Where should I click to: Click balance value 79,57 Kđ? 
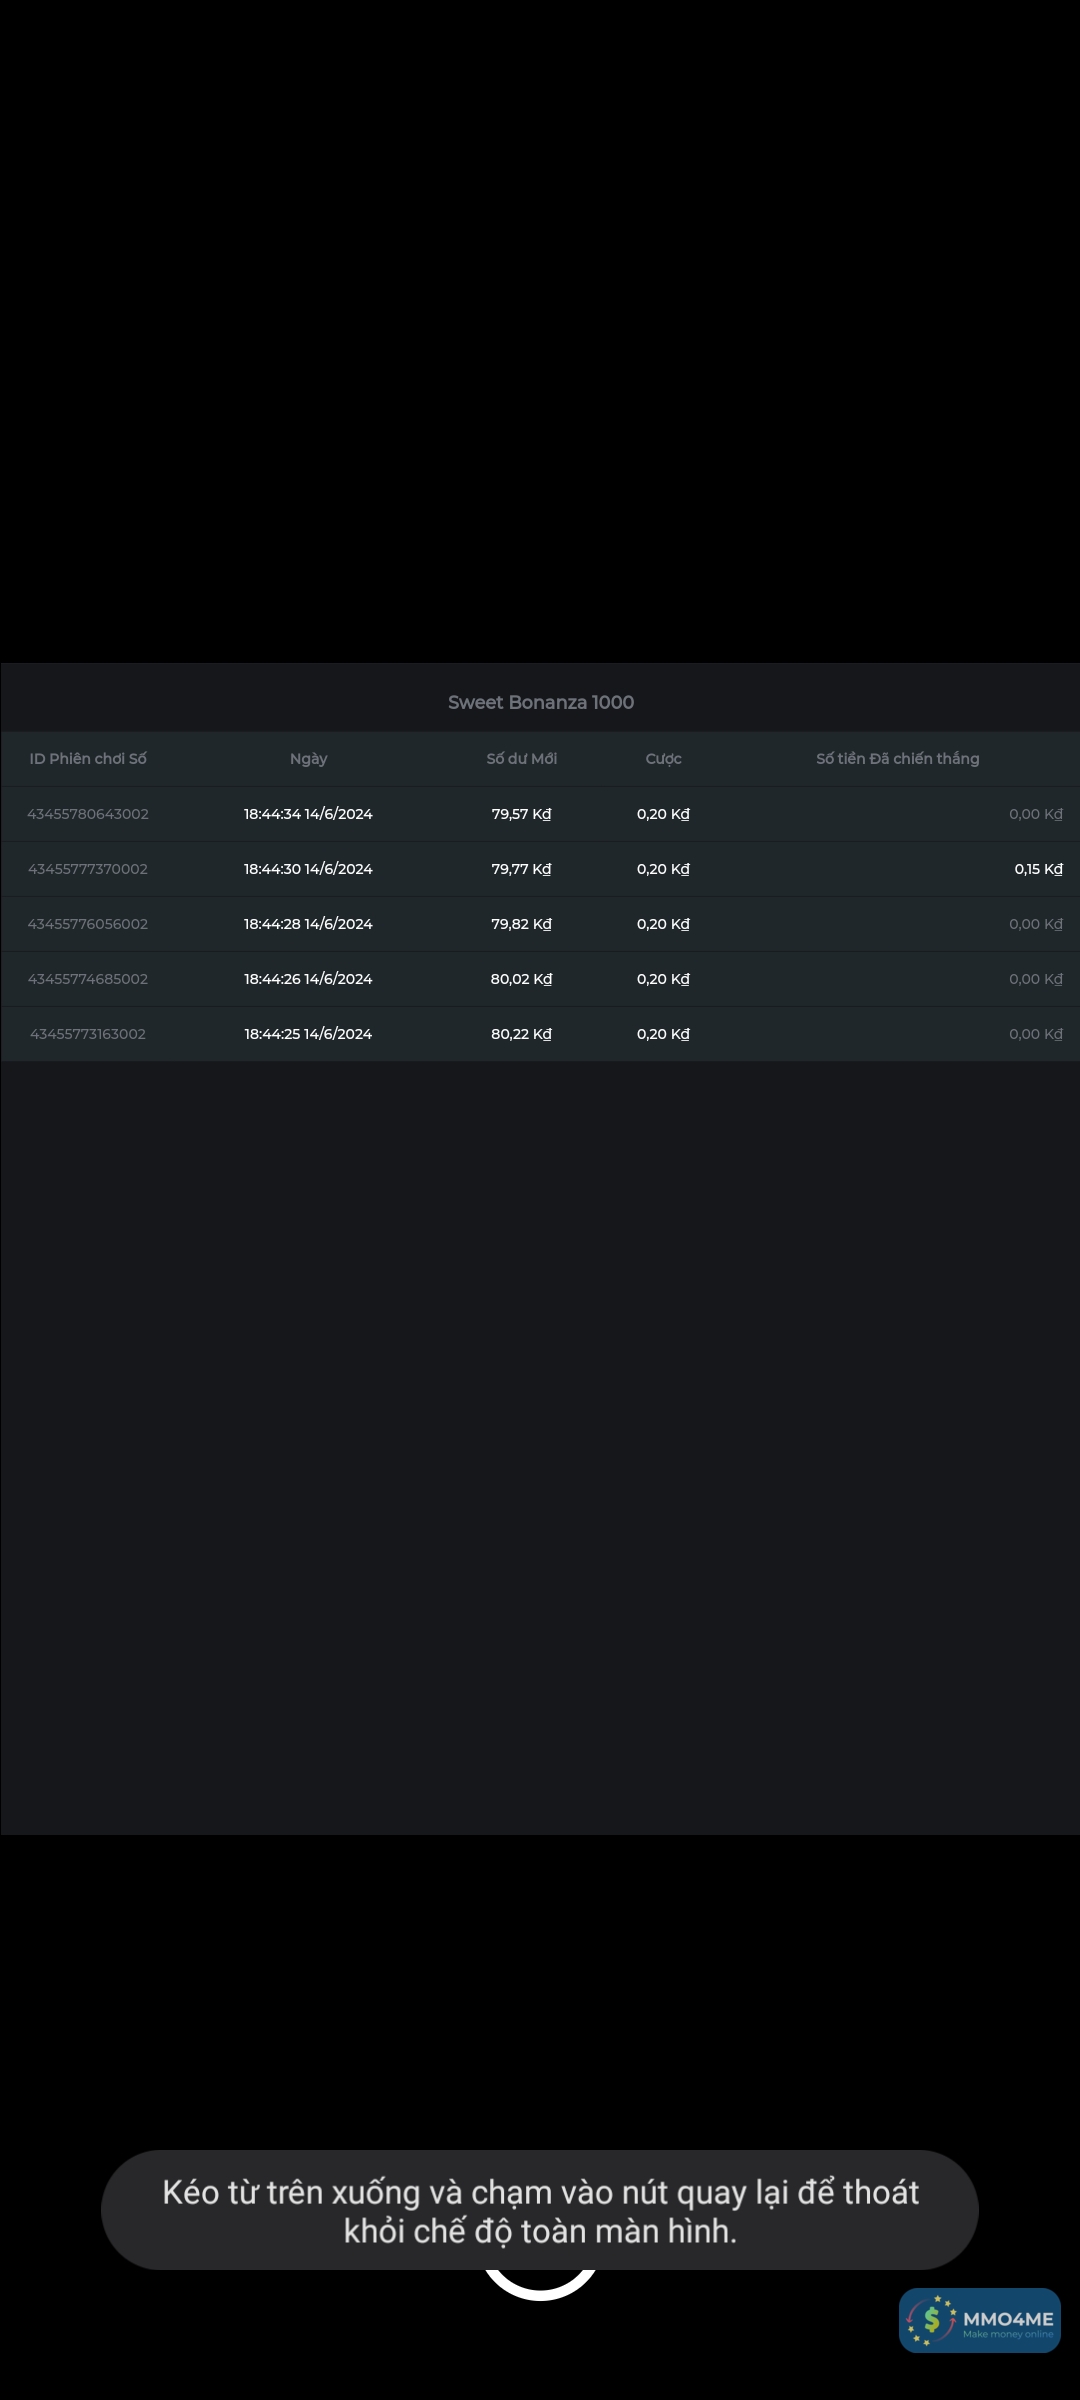(x=521, y=814)
